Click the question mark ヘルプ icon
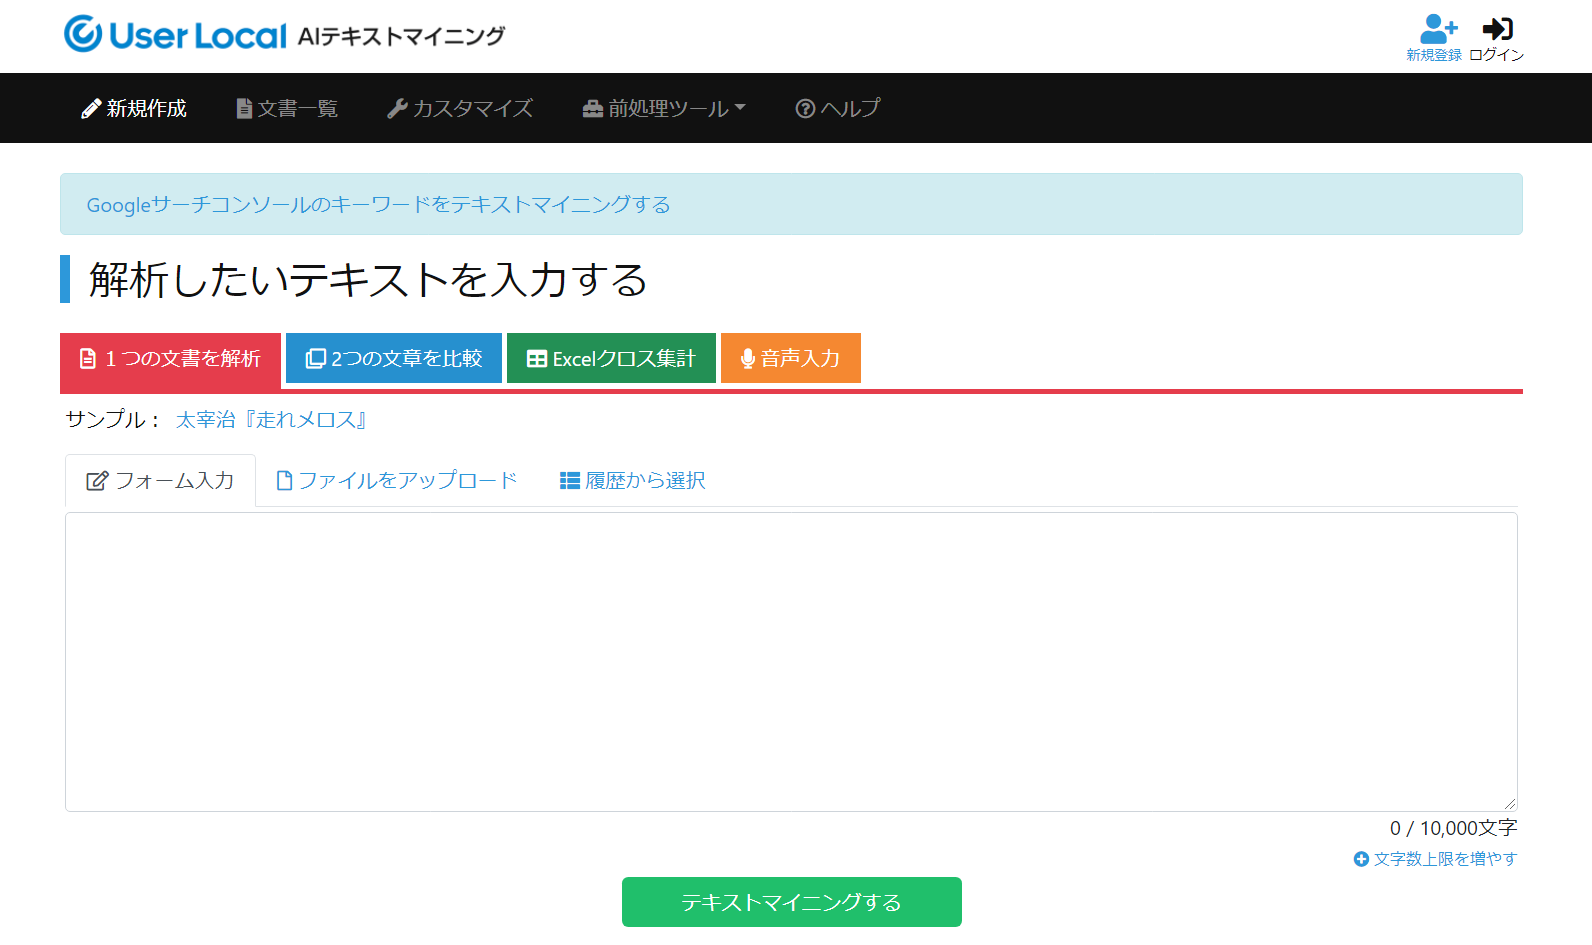The height and width of the screenshot is (945, 1592). tap(805, 109)
